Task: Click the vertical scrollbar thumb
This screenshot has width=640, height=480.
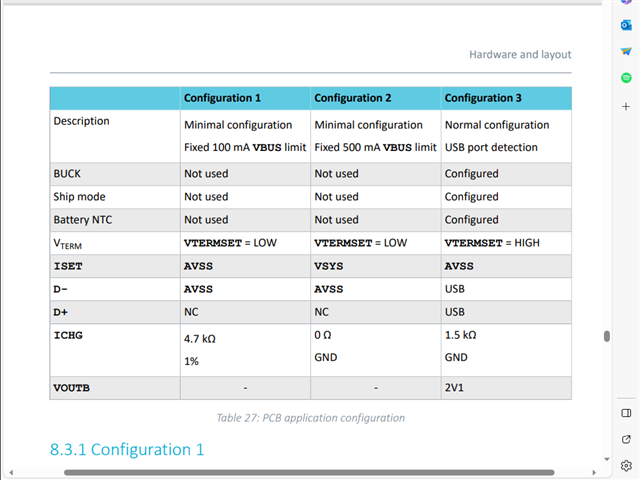Action: tap(607, 336)
